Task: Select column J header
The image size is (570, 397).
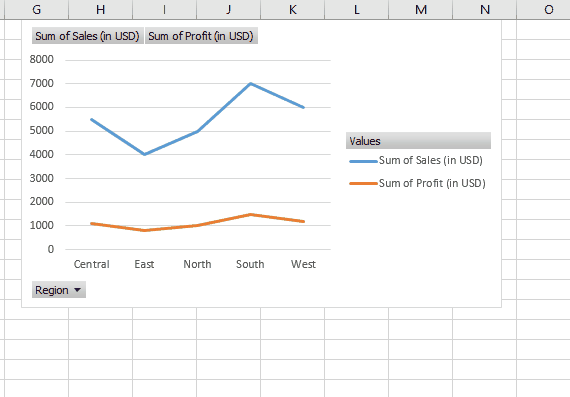Action: (x=229, y=9)
